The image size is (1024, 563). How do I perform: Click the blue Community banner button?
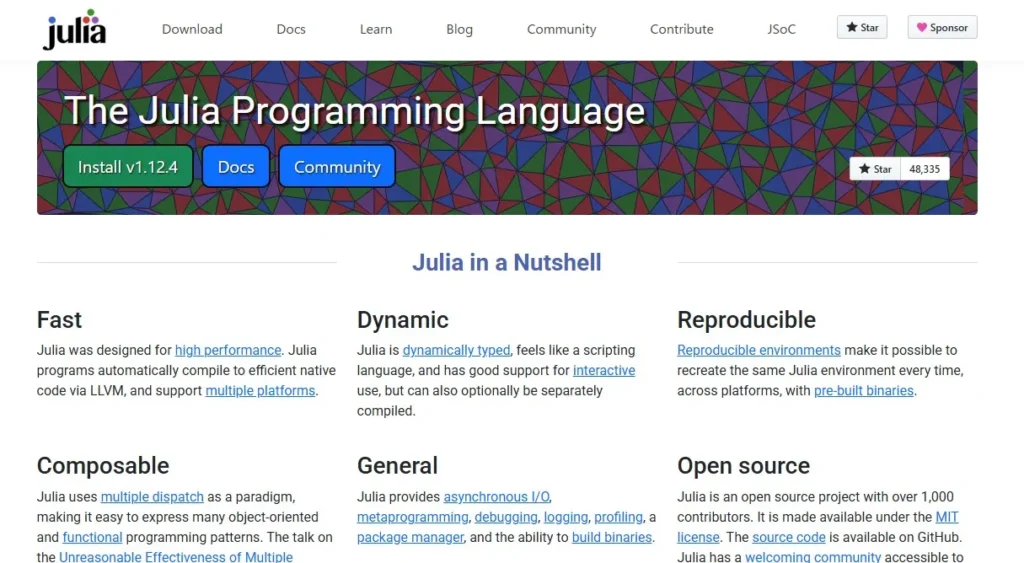point(337,167)
